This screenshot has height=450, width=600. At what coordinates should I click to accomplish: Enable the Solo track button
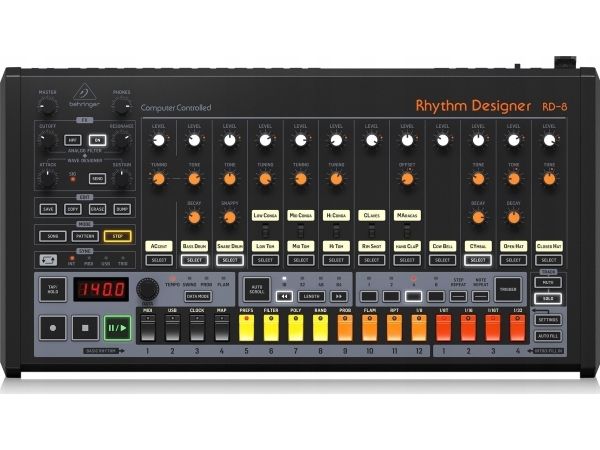(547, 298)
